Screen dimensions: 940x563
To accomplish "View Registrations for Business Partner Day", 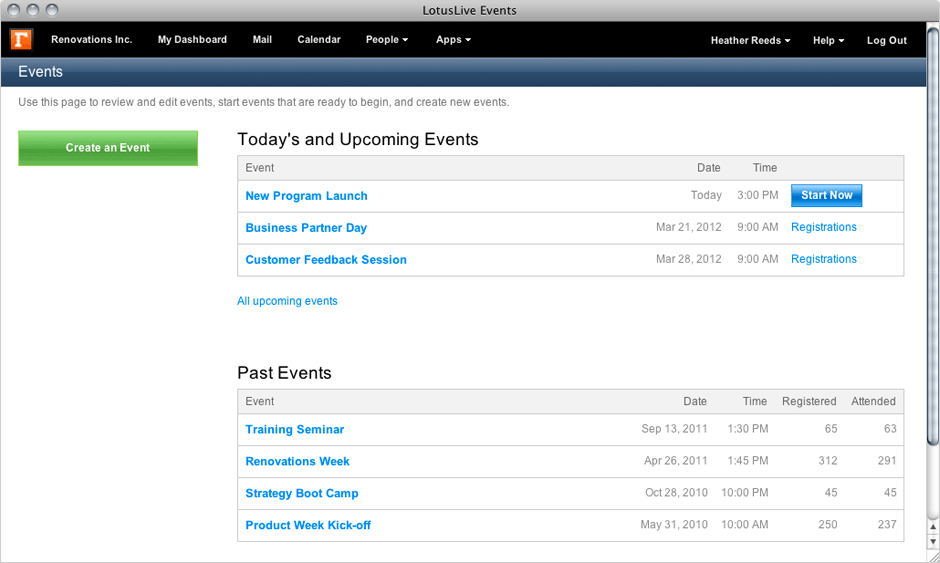I will (x=823, y=227).
